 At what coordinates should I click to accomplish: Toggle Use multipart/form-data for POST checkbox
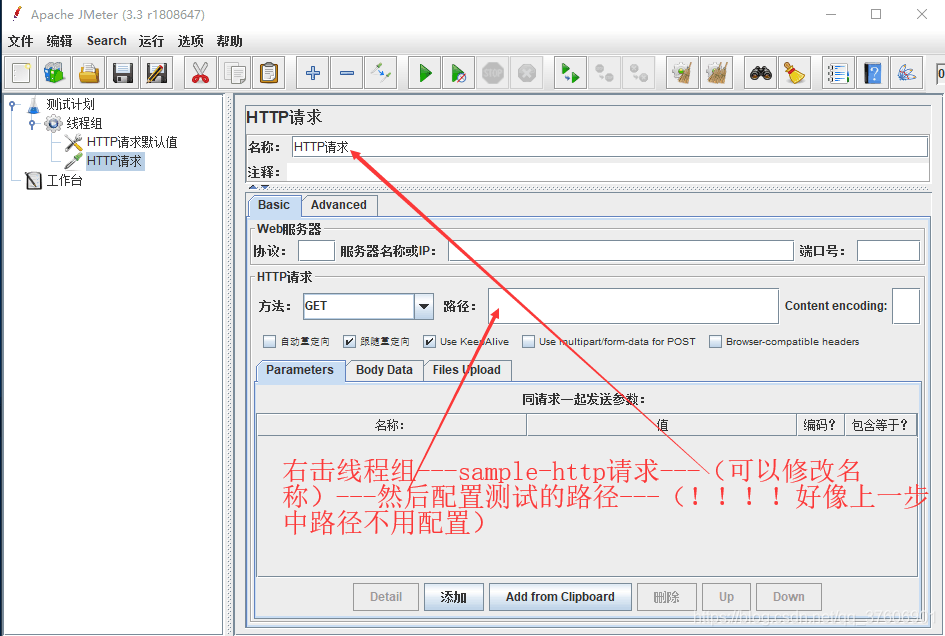[x=529, y=342]
